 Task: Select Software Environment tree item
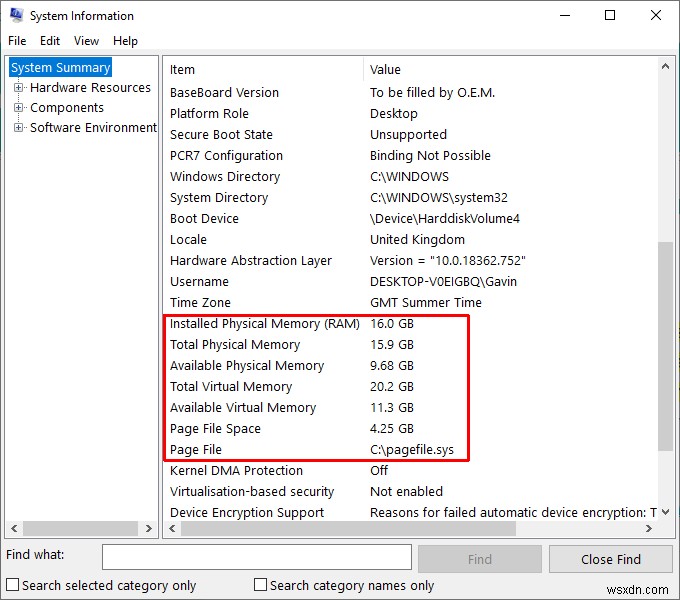(93, 127)
